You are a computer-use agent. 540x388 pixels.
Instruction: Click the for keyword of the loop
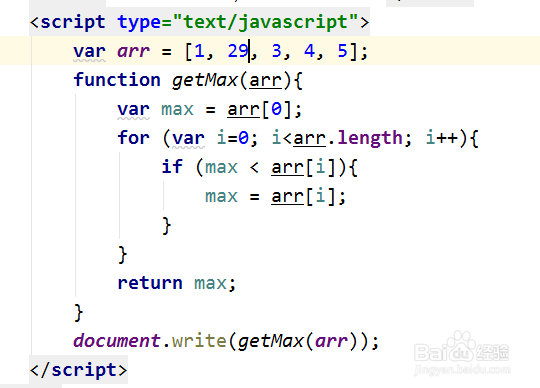pyautogui.click(x=133, y=138)
